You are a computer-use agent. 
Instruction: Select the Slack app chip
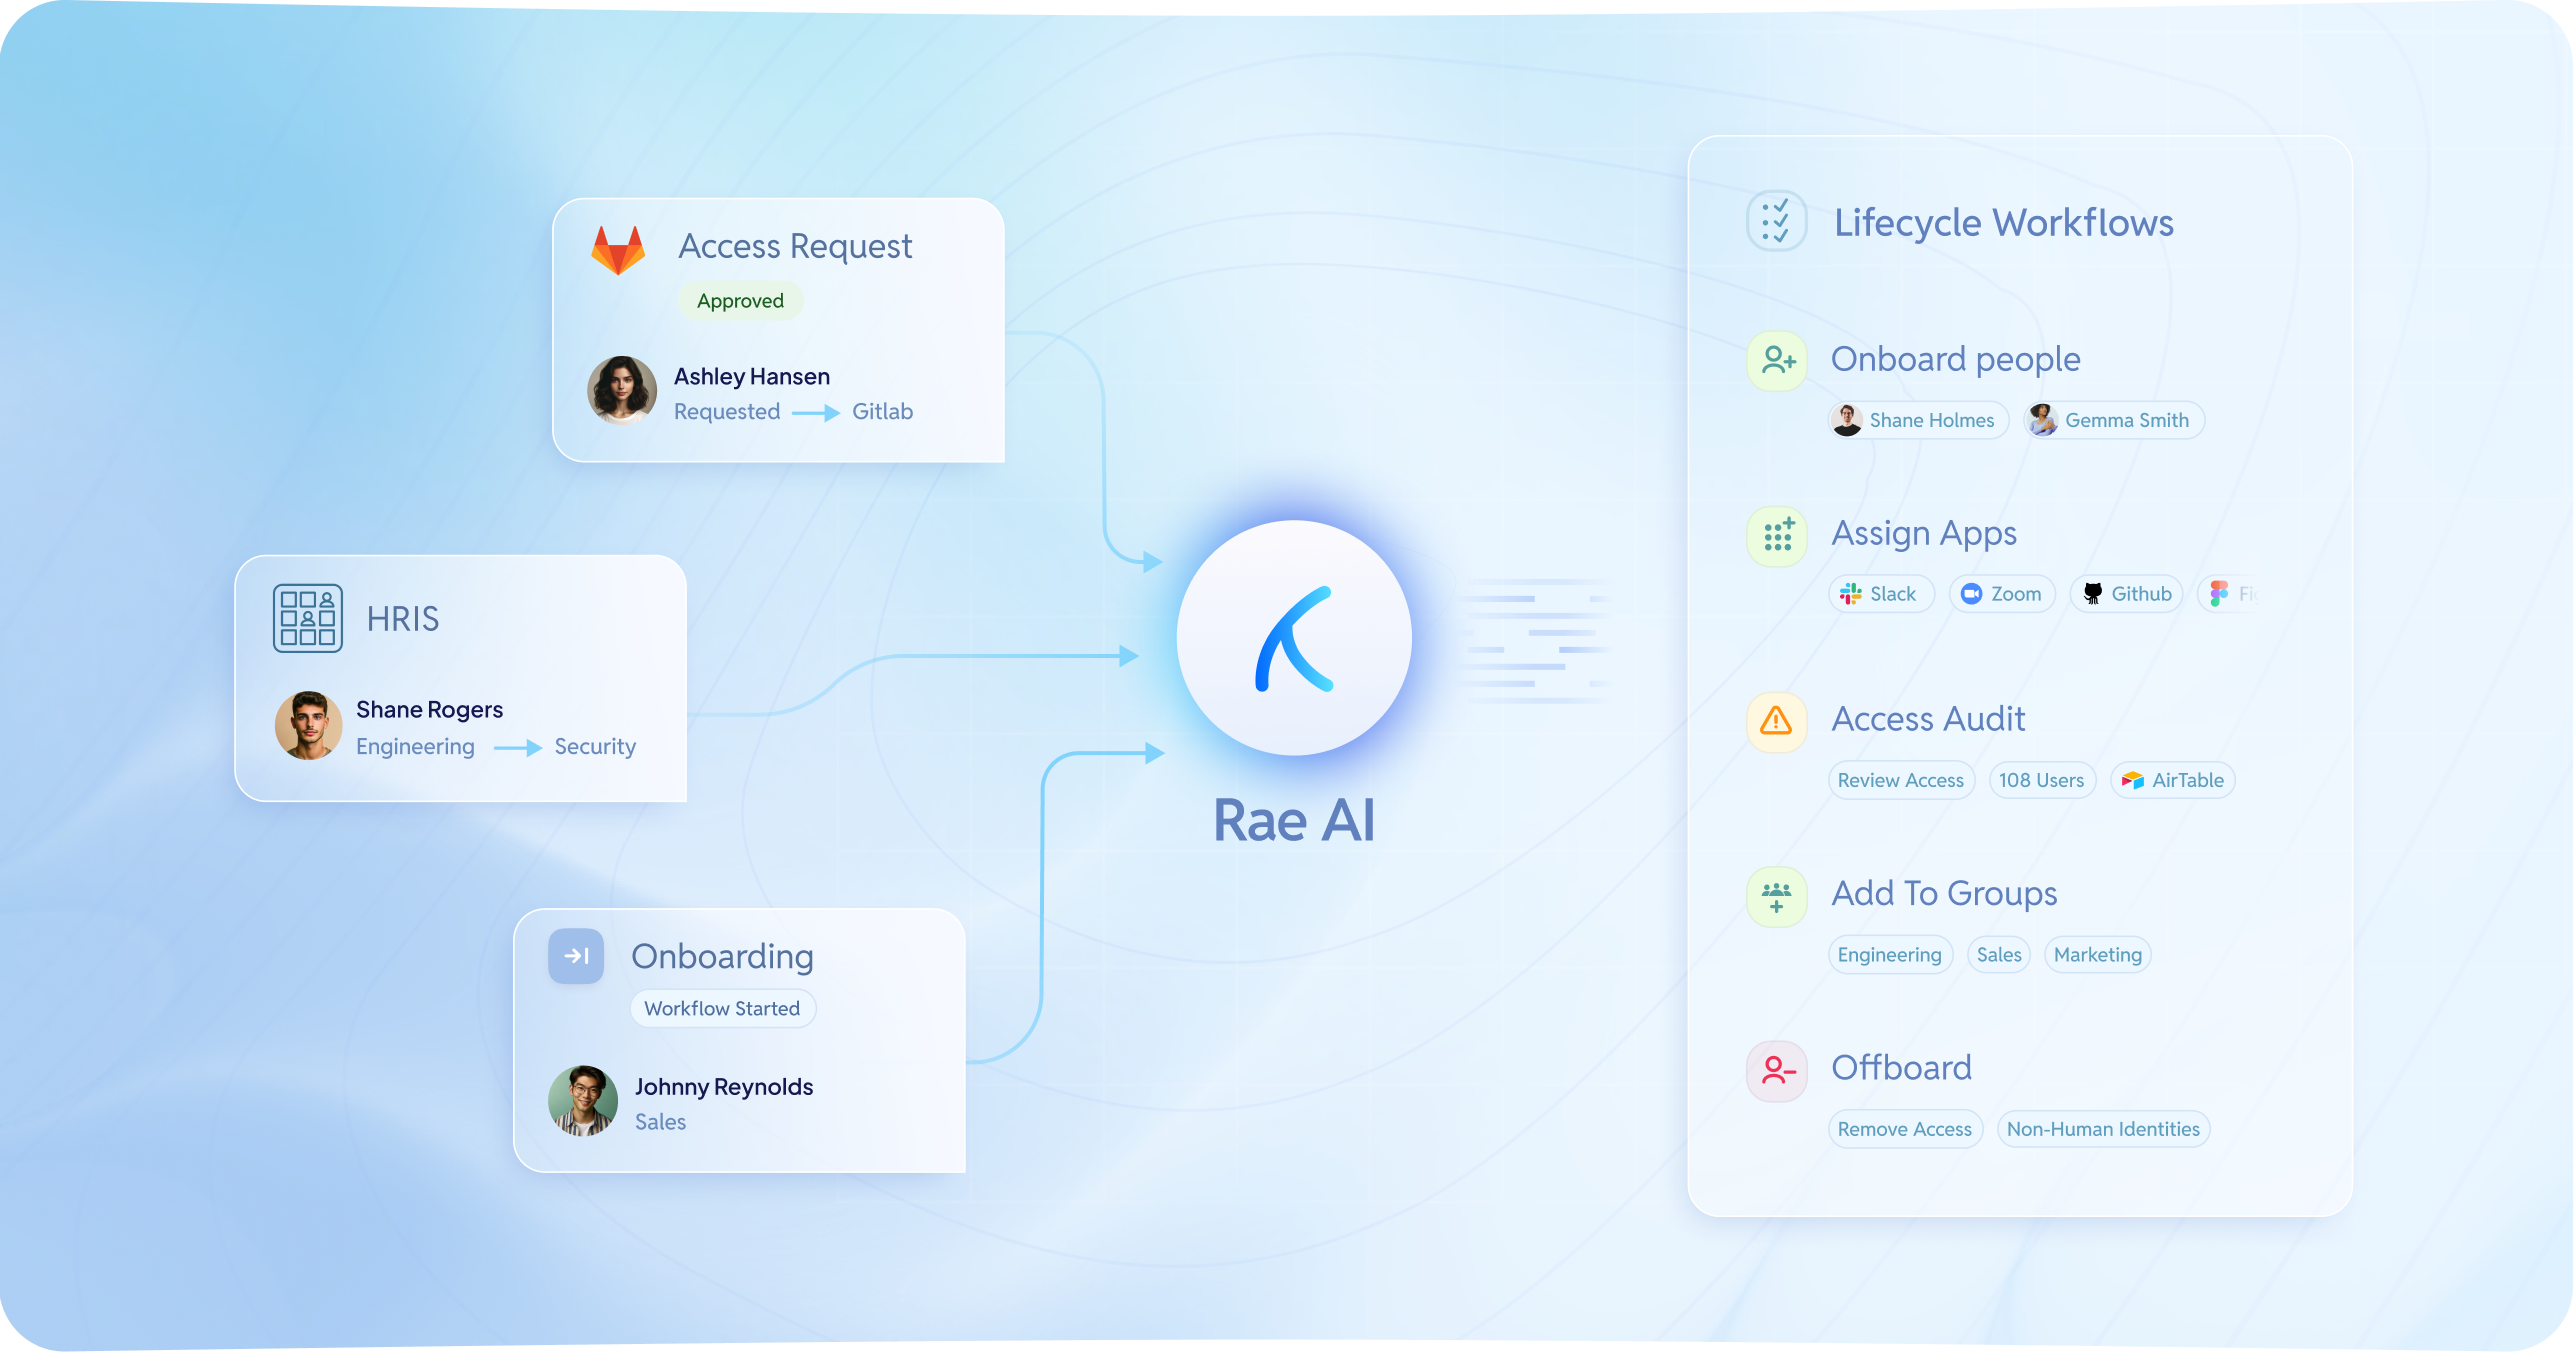(1880, 594)
